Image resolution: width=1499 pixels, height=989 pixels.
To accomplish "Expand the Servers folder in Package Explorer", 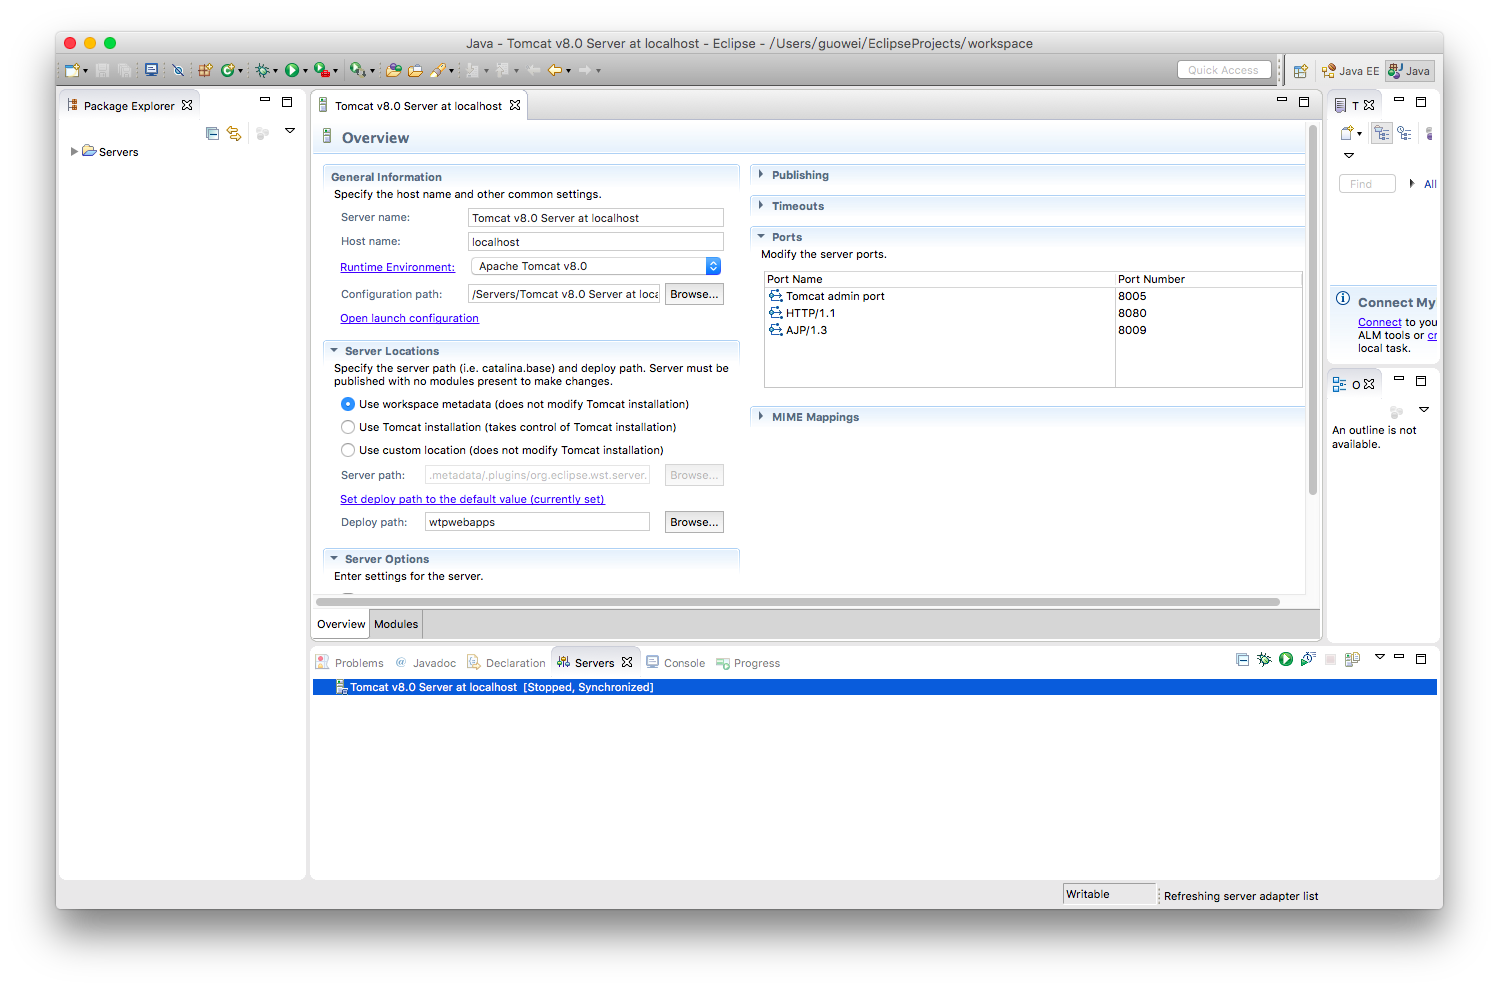I will [x=74, y=152].
